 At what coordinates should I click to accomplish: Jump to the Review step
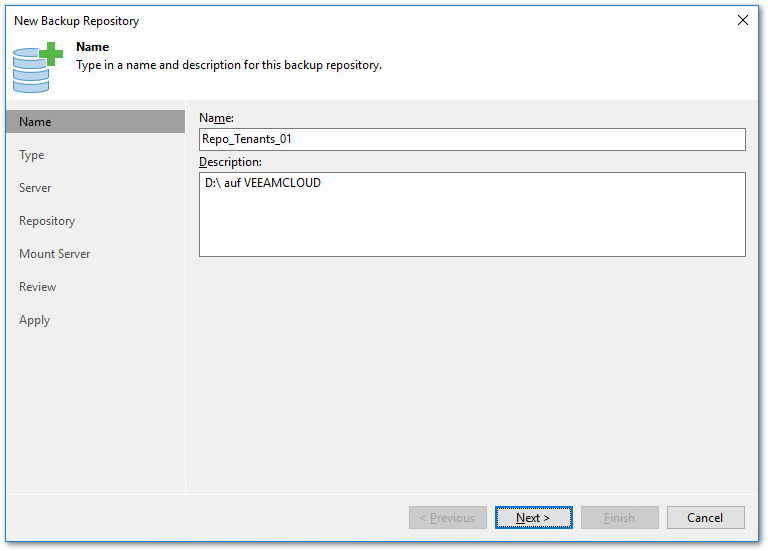pyautogui.click(x=38, y=287)
